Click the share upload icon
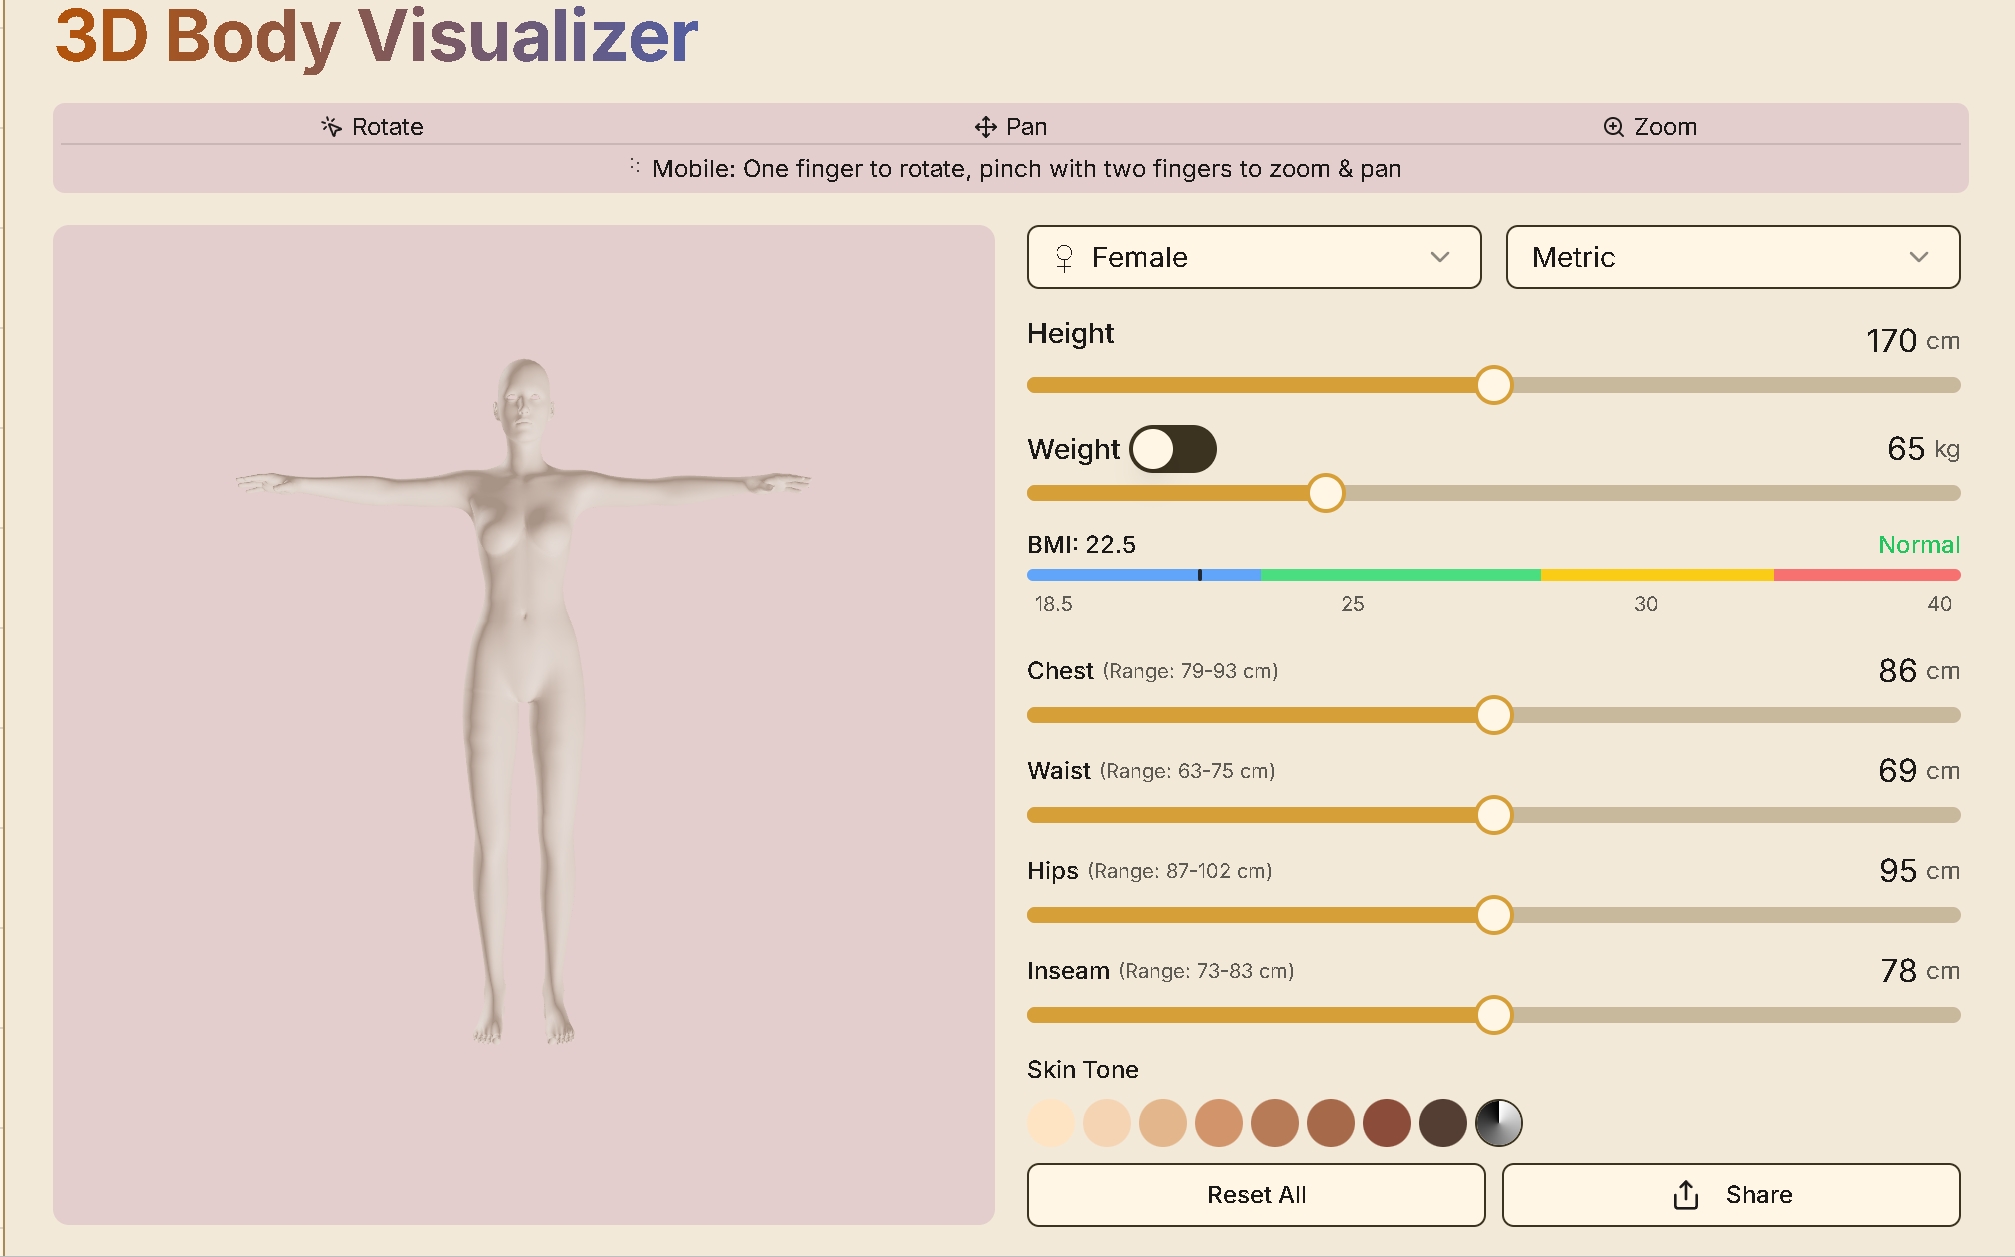2015x1257 pixels. pyautogui.click(x=1687, y=1193)
